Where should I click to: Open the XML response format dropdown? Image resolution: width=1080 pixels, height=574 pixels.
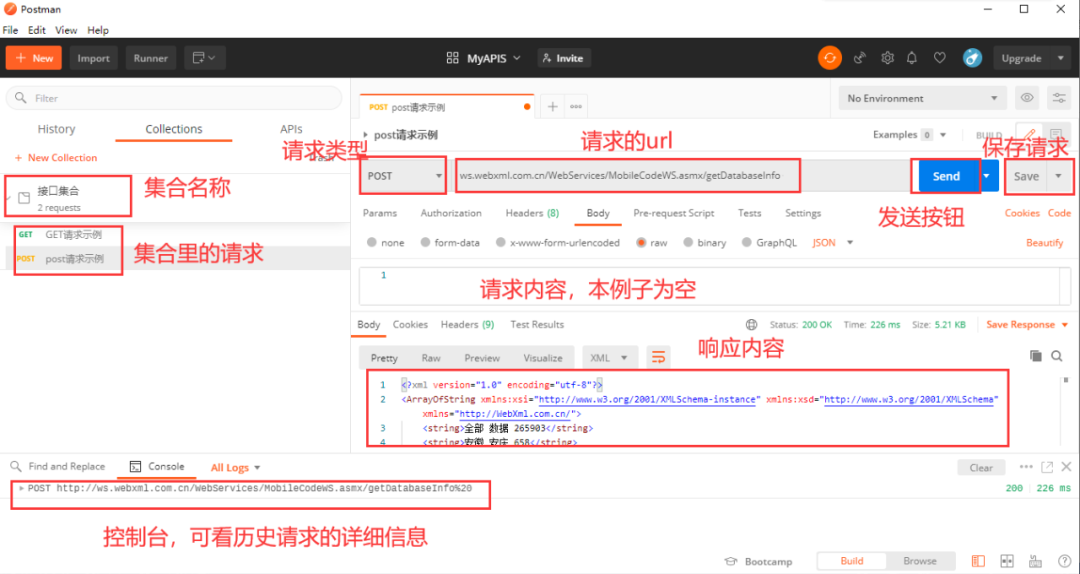[609, 358]
